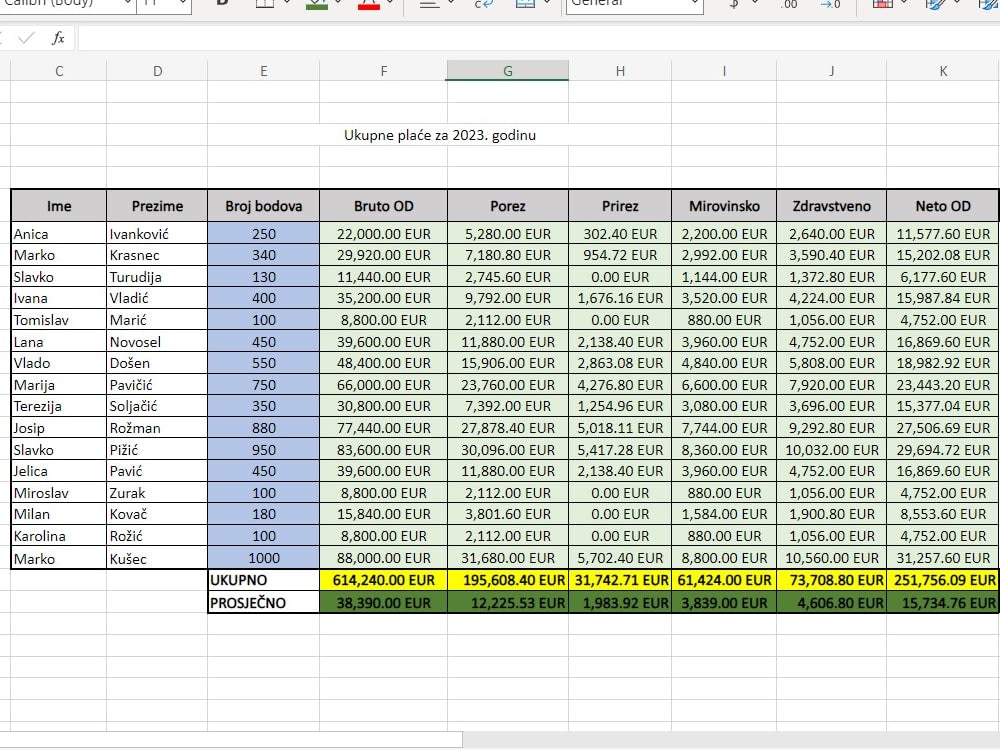Select column G by its header
Screen dimensions: 1000x750
click(x=507, y=71)
